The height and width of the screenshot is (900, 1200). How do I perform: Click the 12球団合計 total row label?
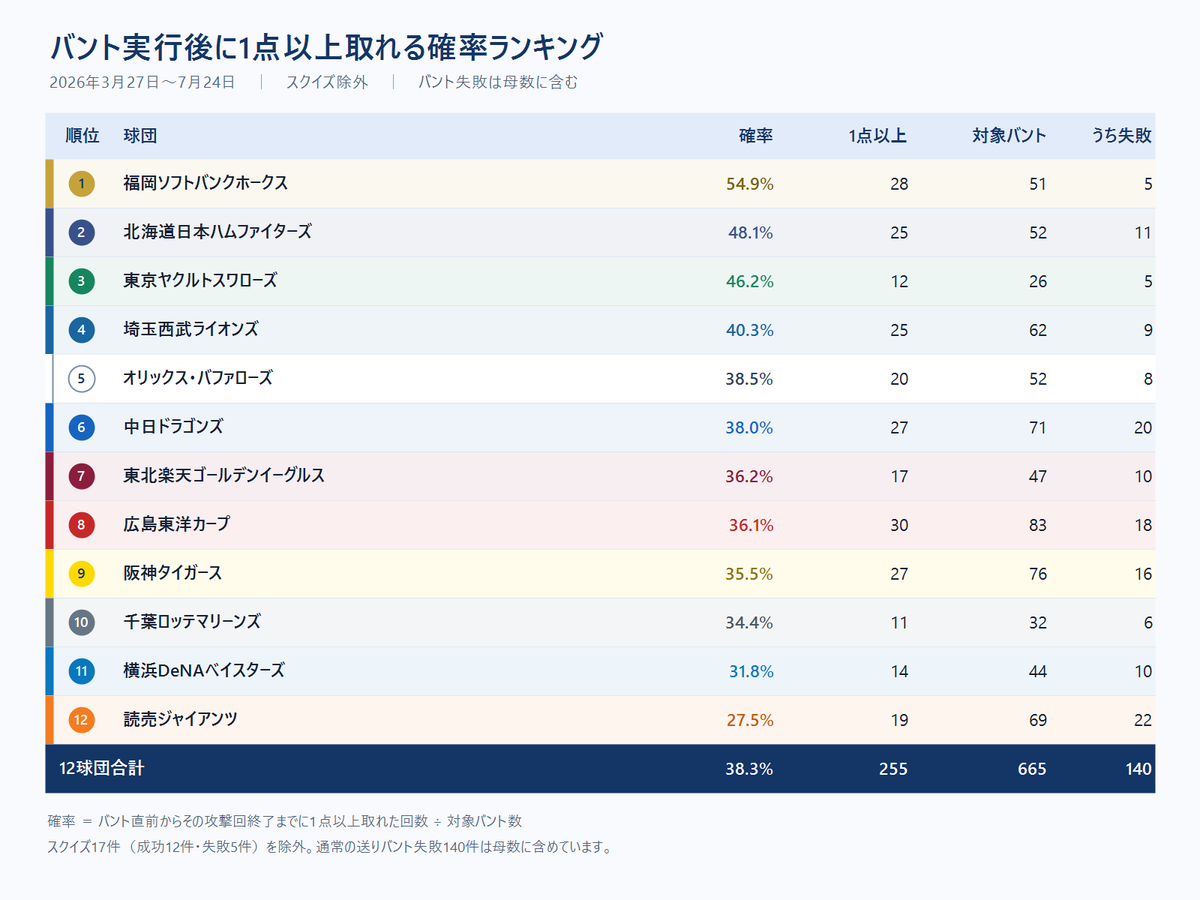102,768
